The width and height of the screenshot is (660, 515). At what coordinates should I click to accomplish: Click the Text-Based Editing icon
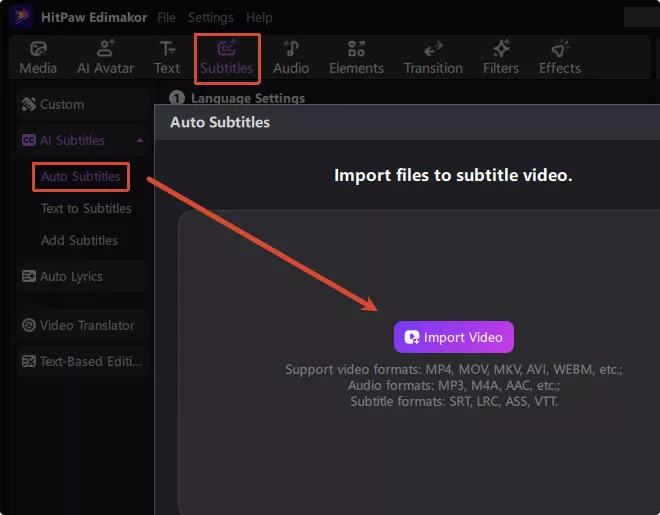point(29,361)
